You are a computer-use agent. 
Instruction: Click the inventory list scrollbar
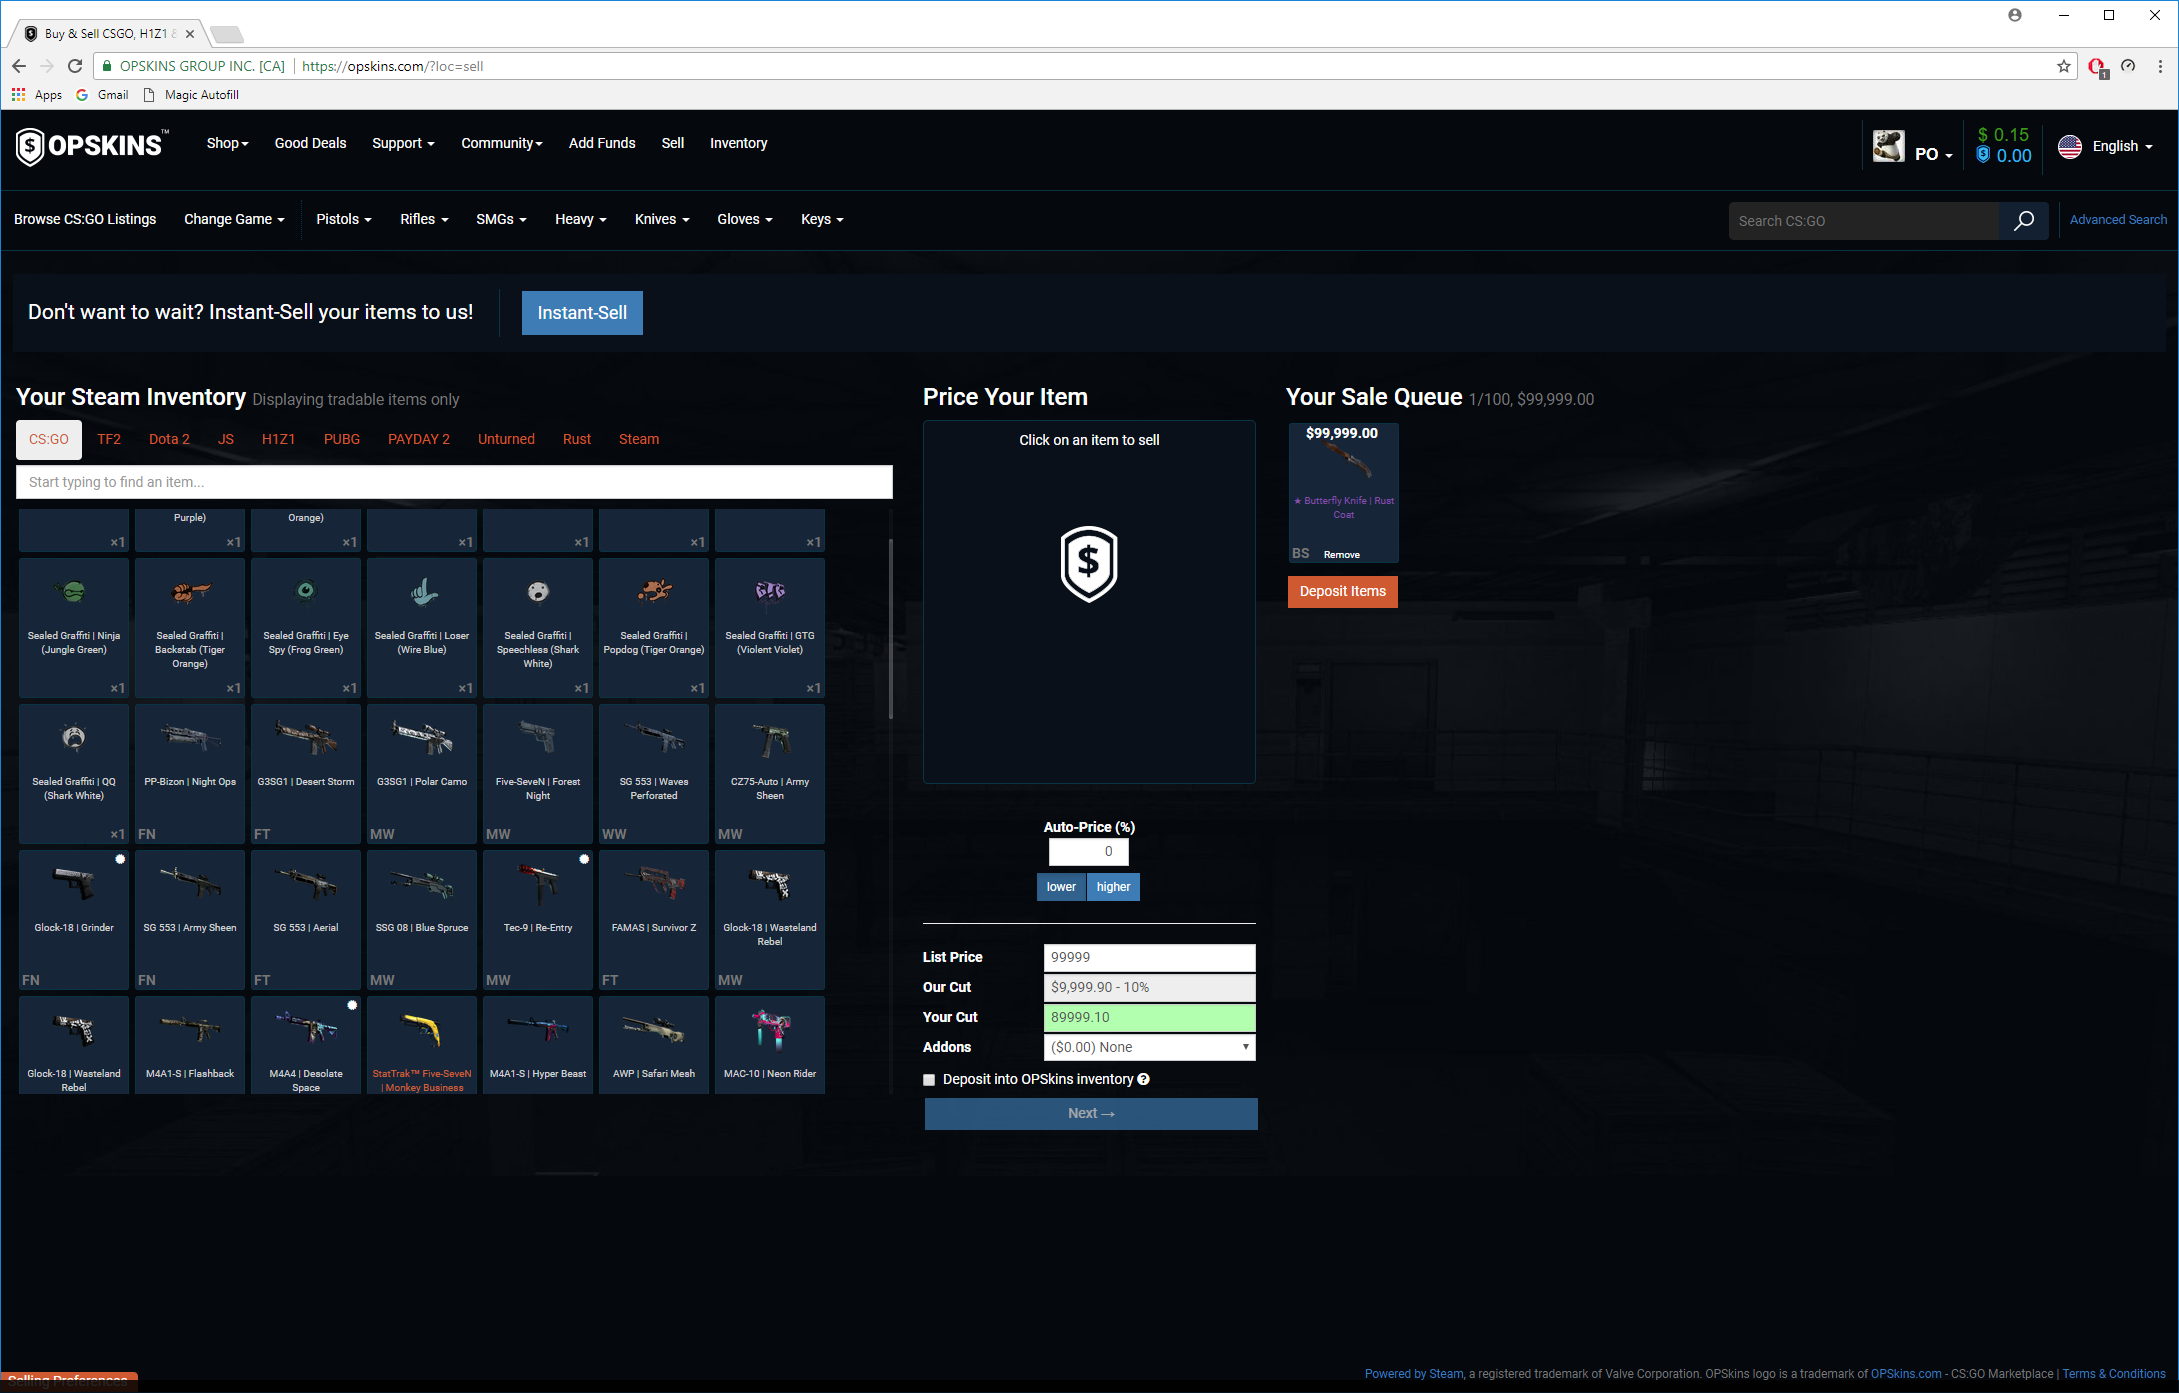[890, 629]
